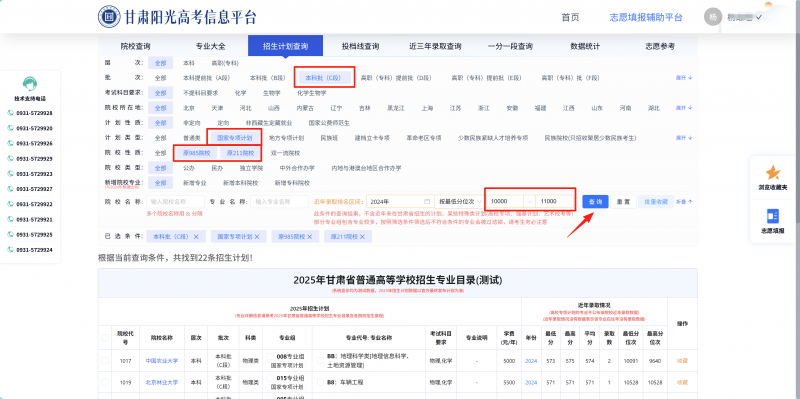Open the 志愿填报 sidebar icon
800x399 pixels.
pyautogui.click(x=772, y=216)
